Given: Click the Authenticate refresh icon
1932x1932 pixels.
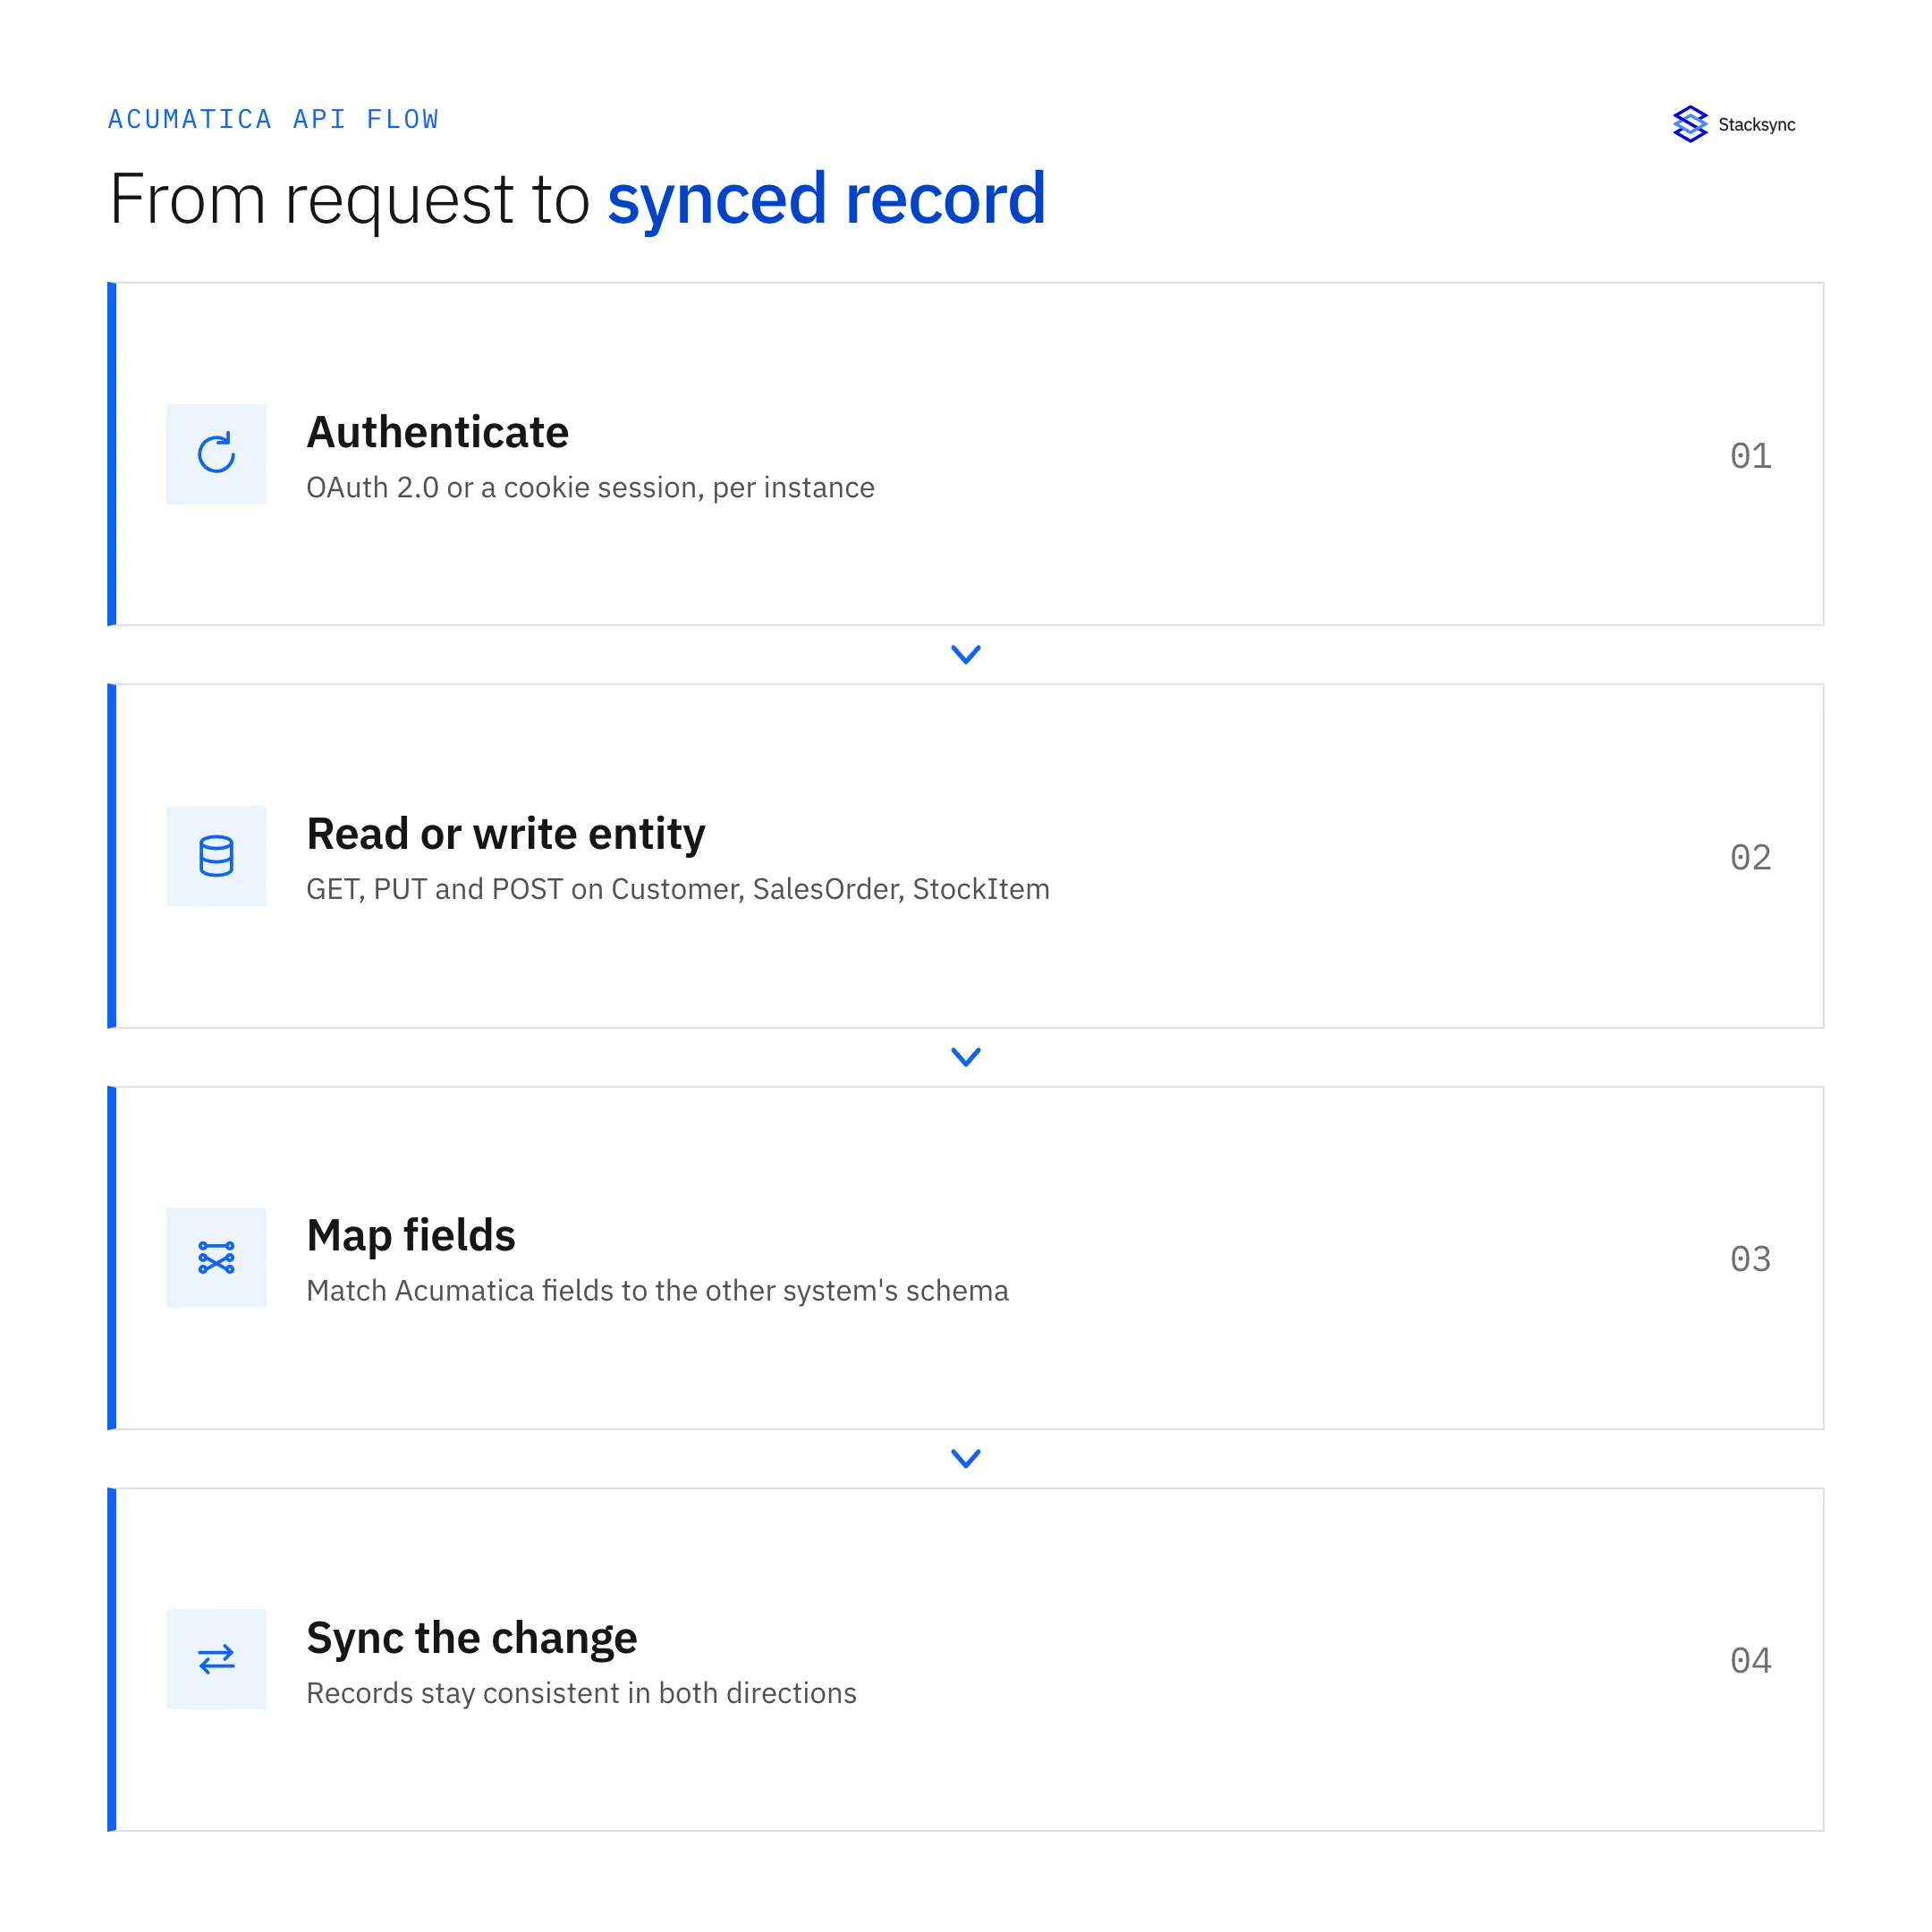Looking at the screenshot, I should [x=216, y=454].
